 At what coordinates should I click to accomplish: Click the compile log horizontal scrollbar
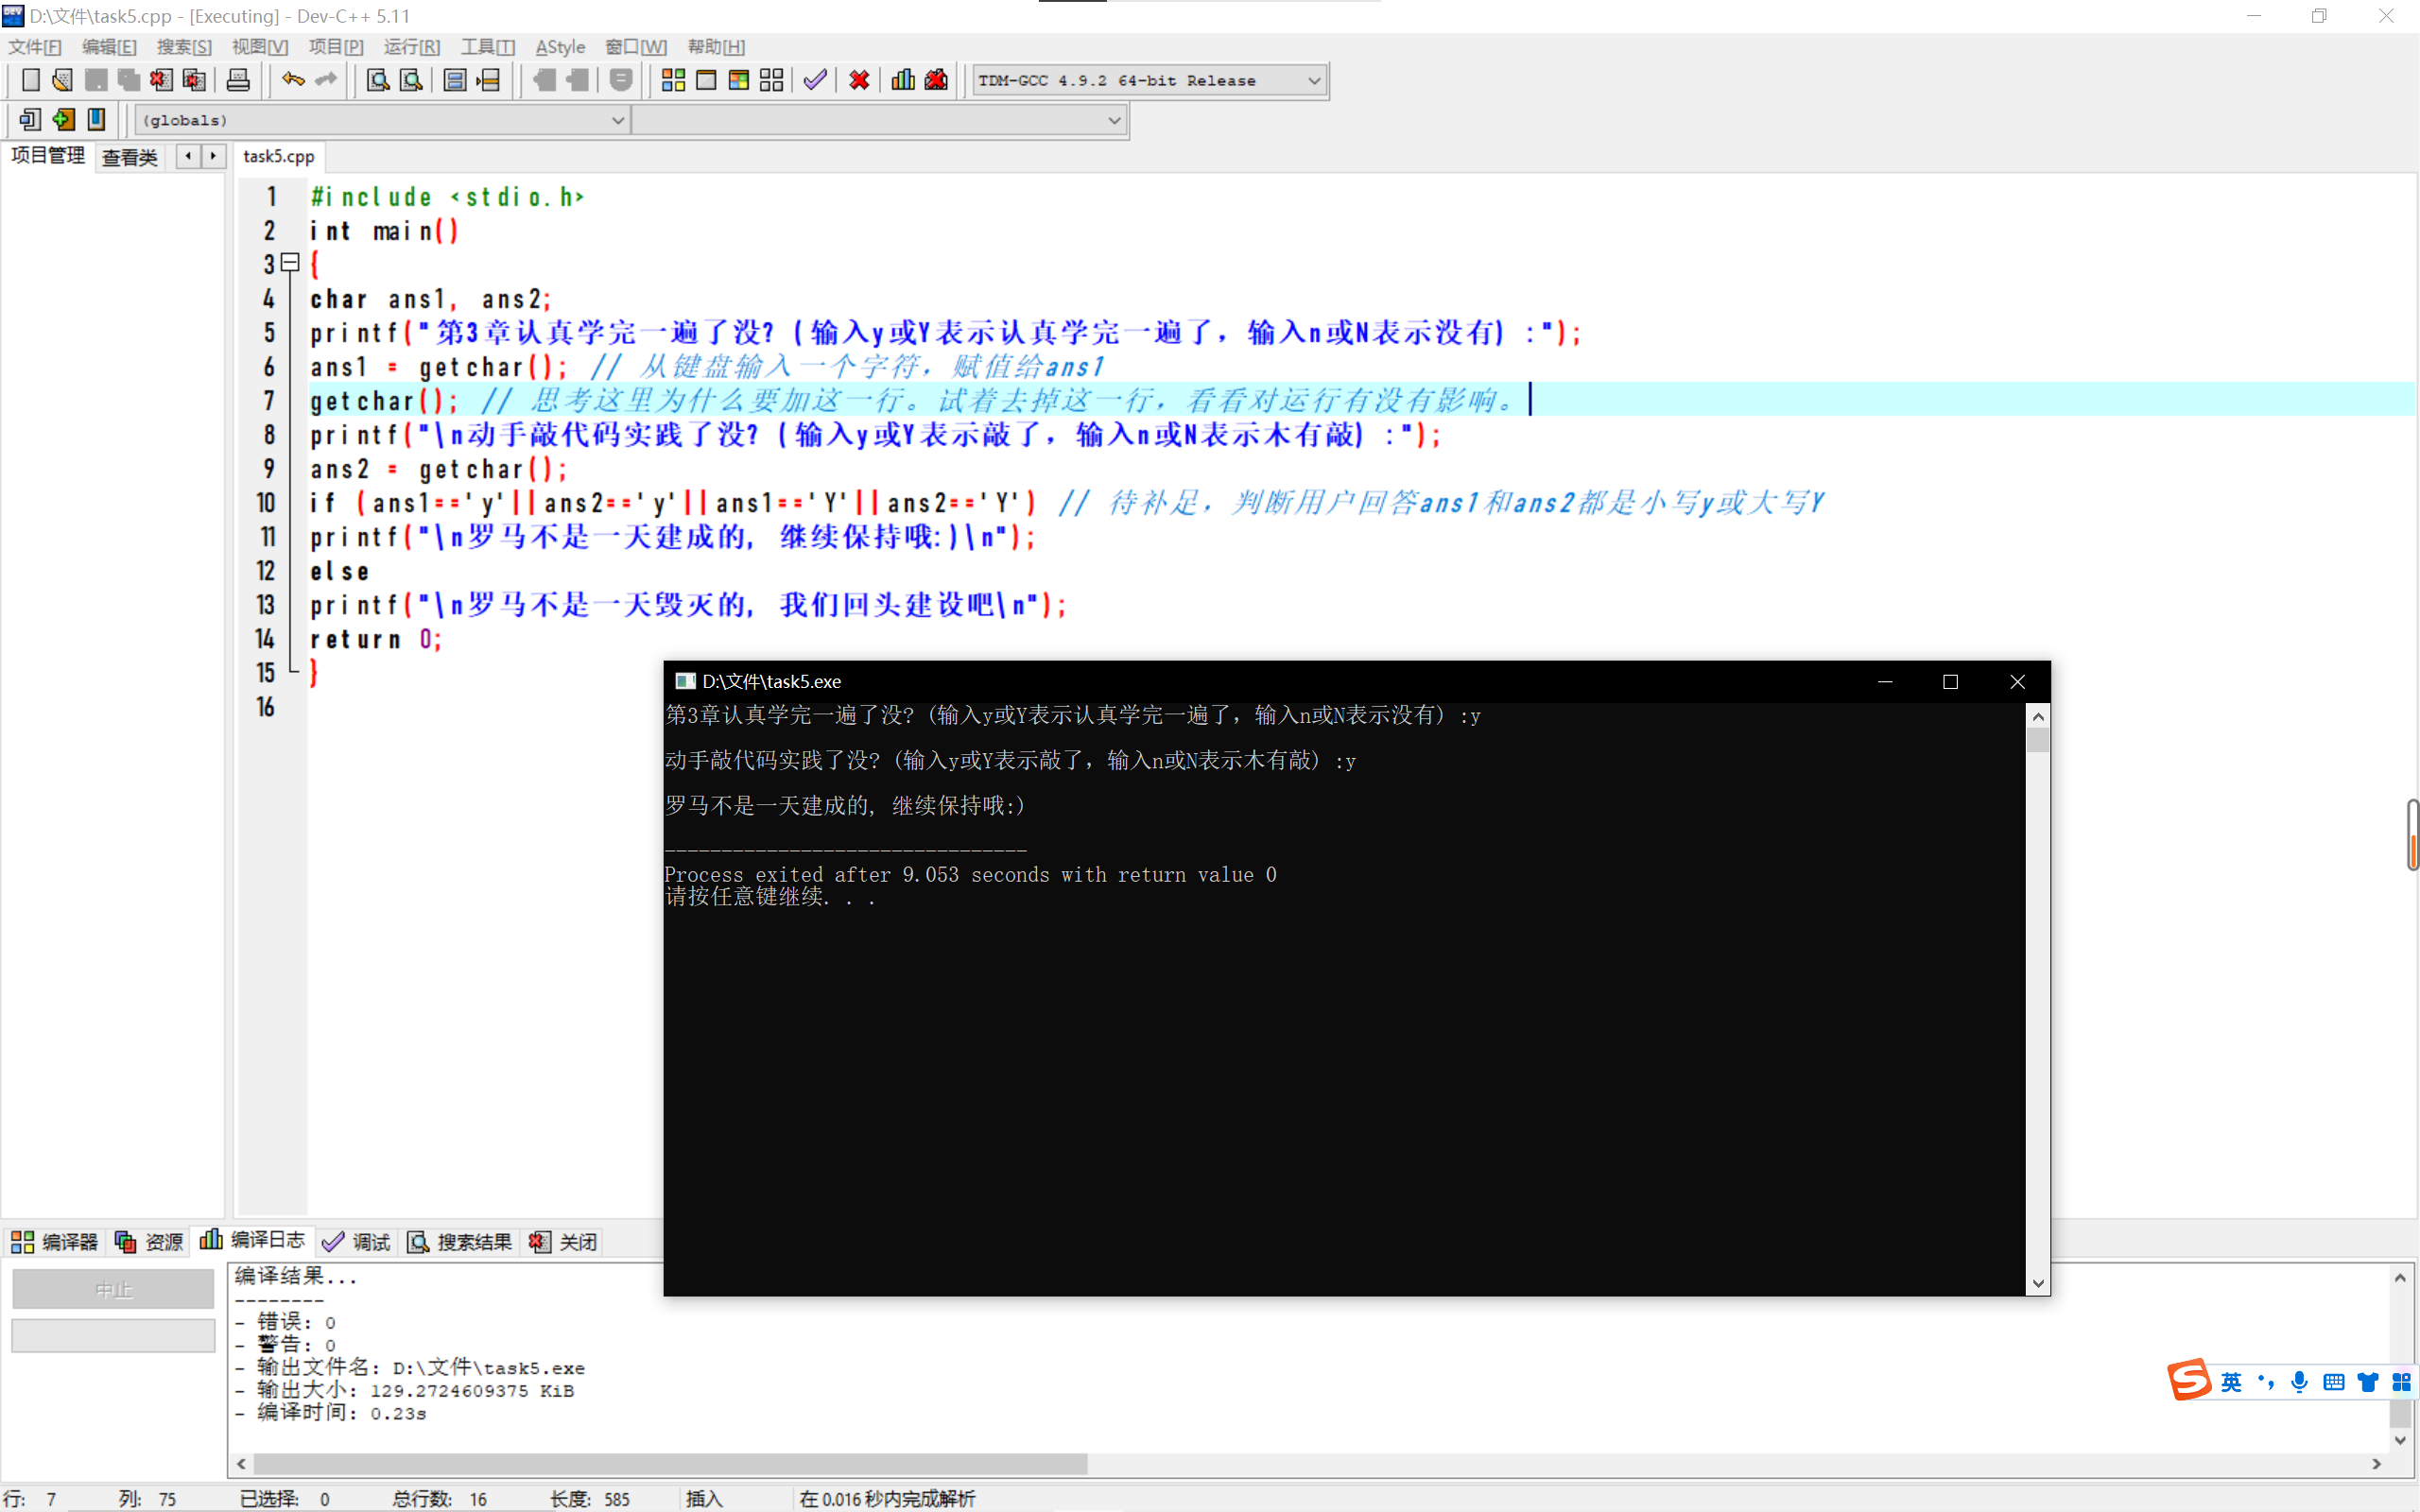(x=670, y=1463)
